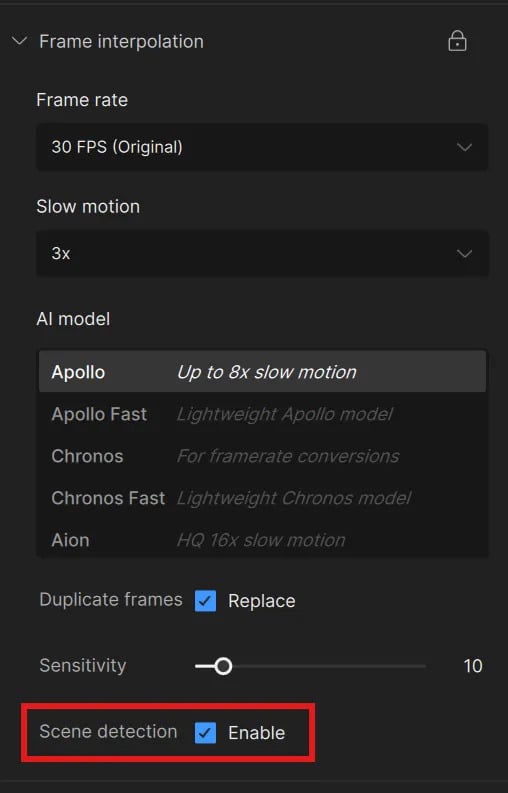Click the 30 FPS (Original) value
Viewport: 508px width, 793px height.
117,147
